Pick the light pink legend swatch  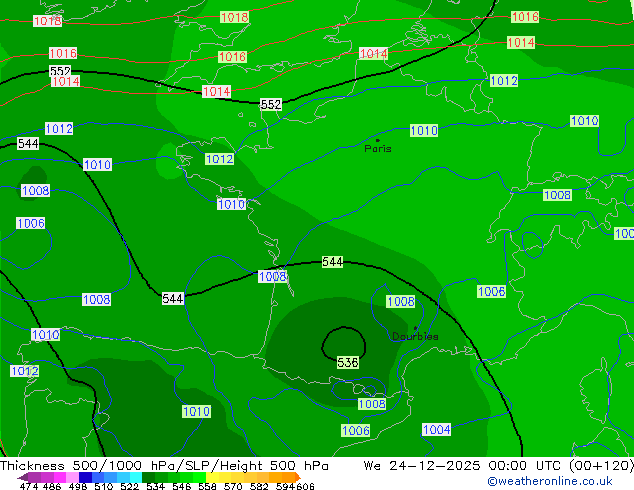72,477
